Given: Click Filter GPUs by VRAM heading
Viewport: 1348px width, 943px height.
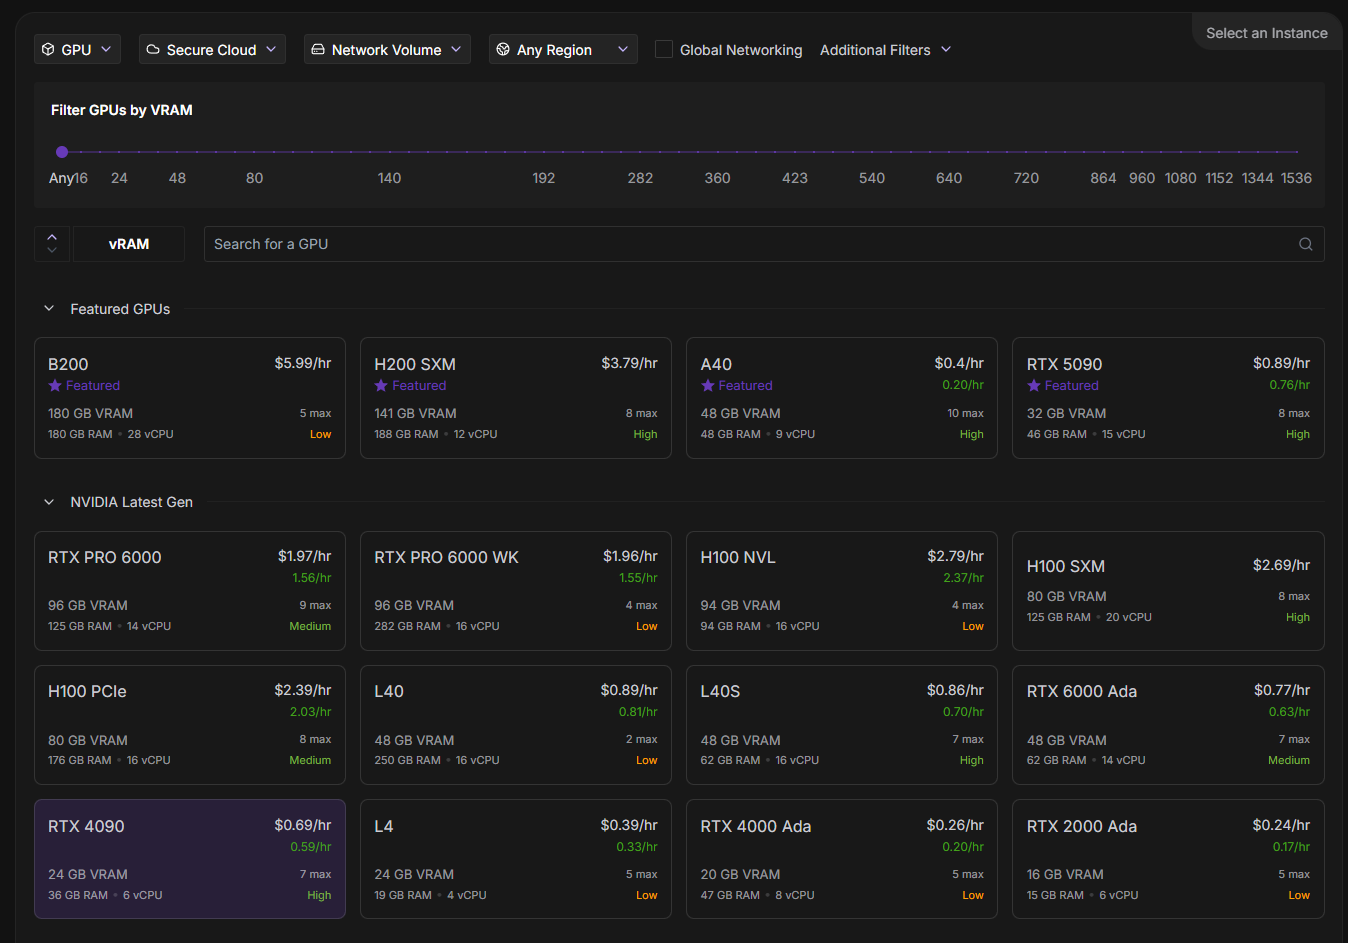Looking at the screenshot, I should [x=122, y=110].
